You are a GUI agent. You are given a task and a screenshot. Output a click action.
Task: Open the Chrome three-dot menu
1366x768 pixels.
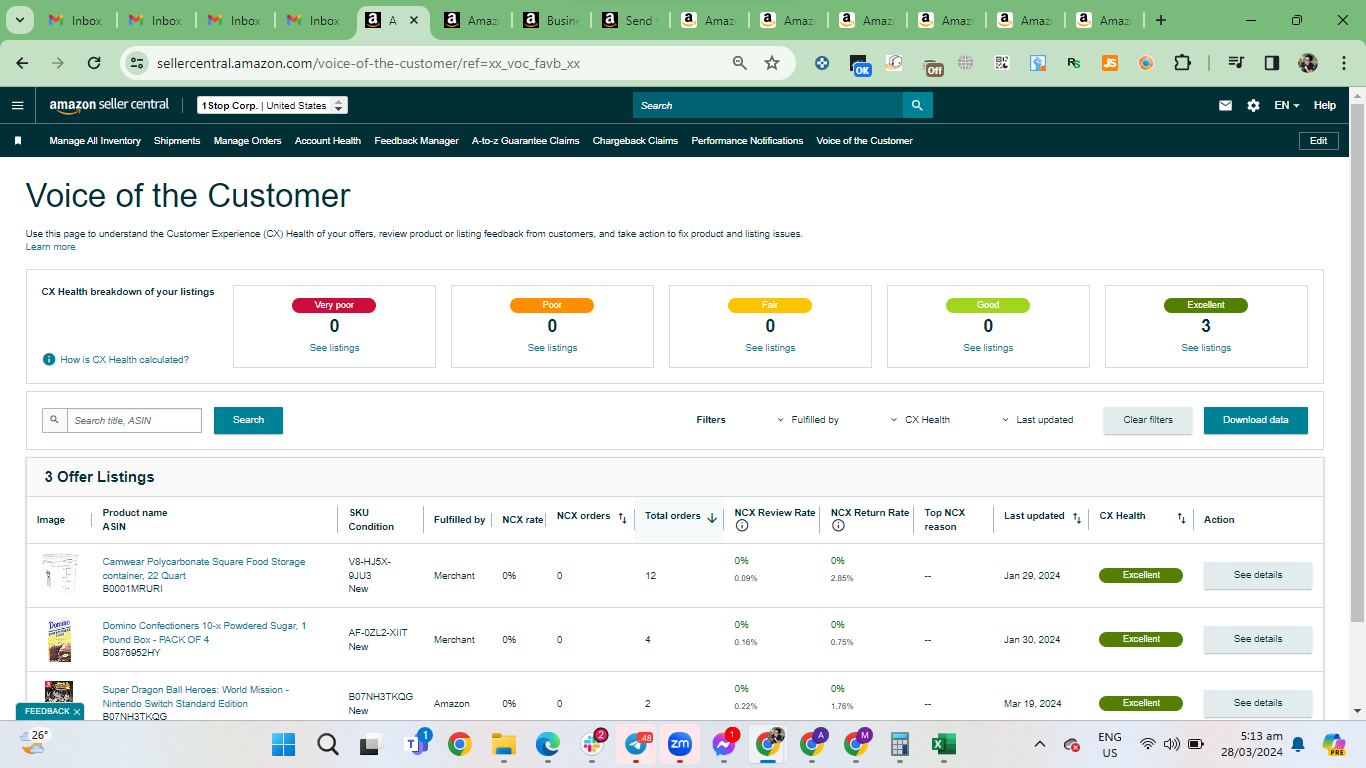(1342, 63)
